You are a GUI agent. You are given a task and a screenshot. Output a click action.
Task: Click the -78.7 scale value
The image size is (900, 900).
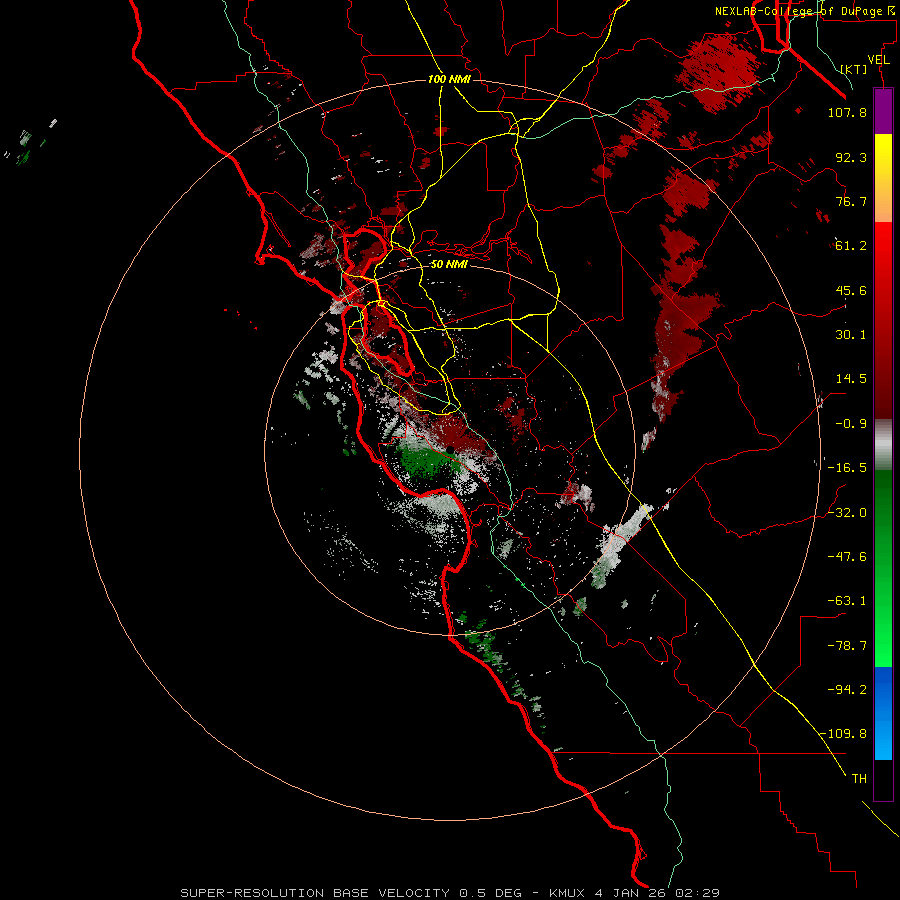[847, 646]
